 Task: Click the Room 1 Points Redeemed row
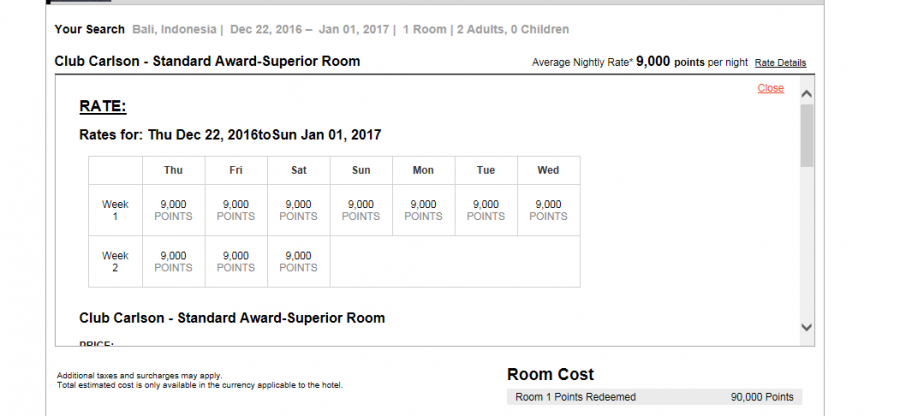tap(575, 397)
